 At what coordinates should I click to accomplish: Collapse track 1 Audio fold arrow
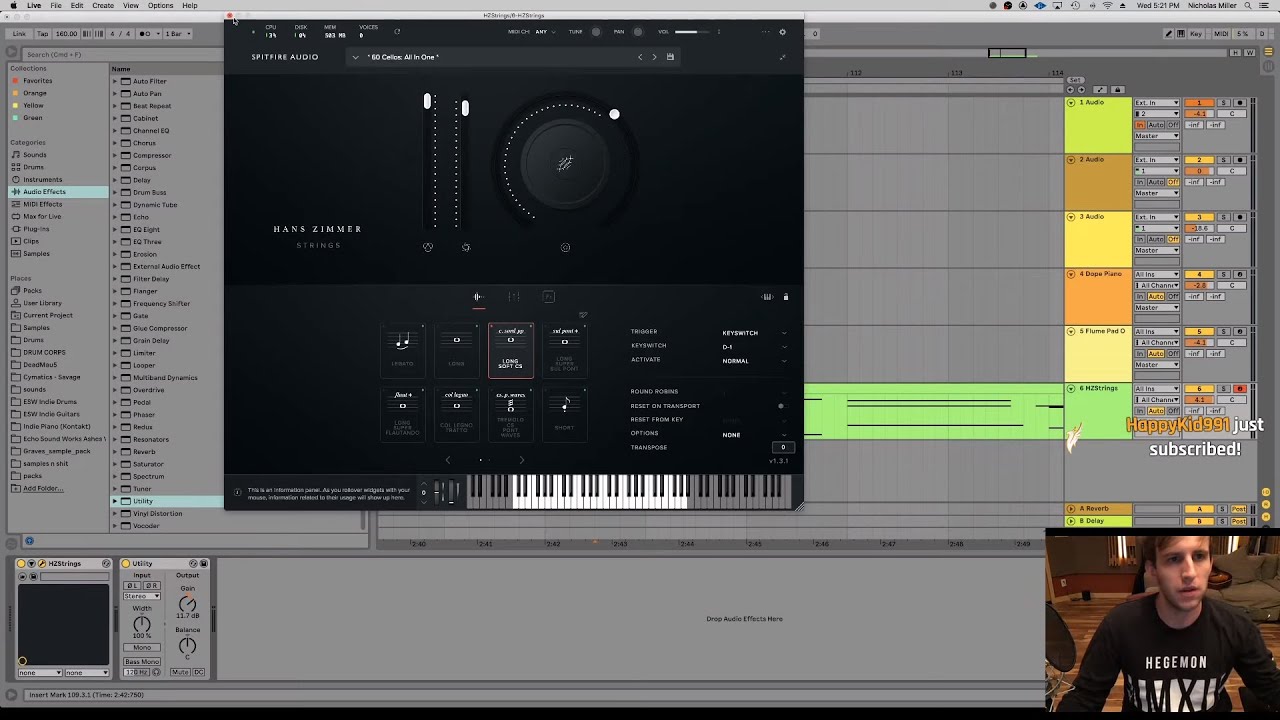(1071, 103)
